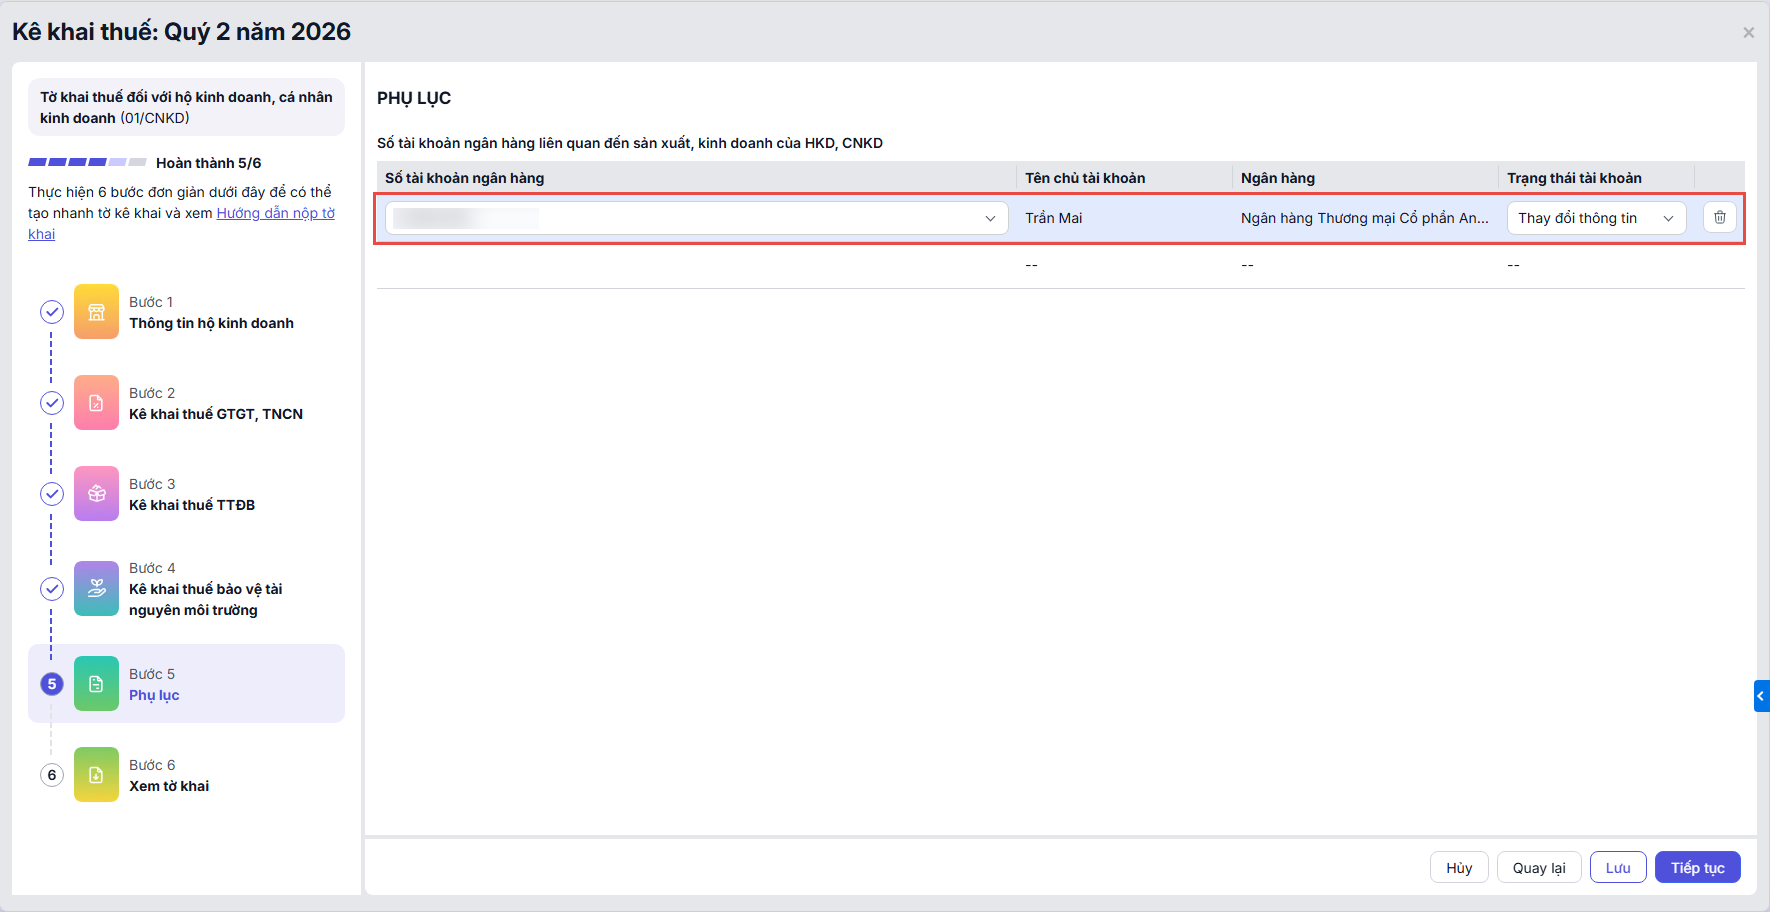Delete the bank account row

1719,217
